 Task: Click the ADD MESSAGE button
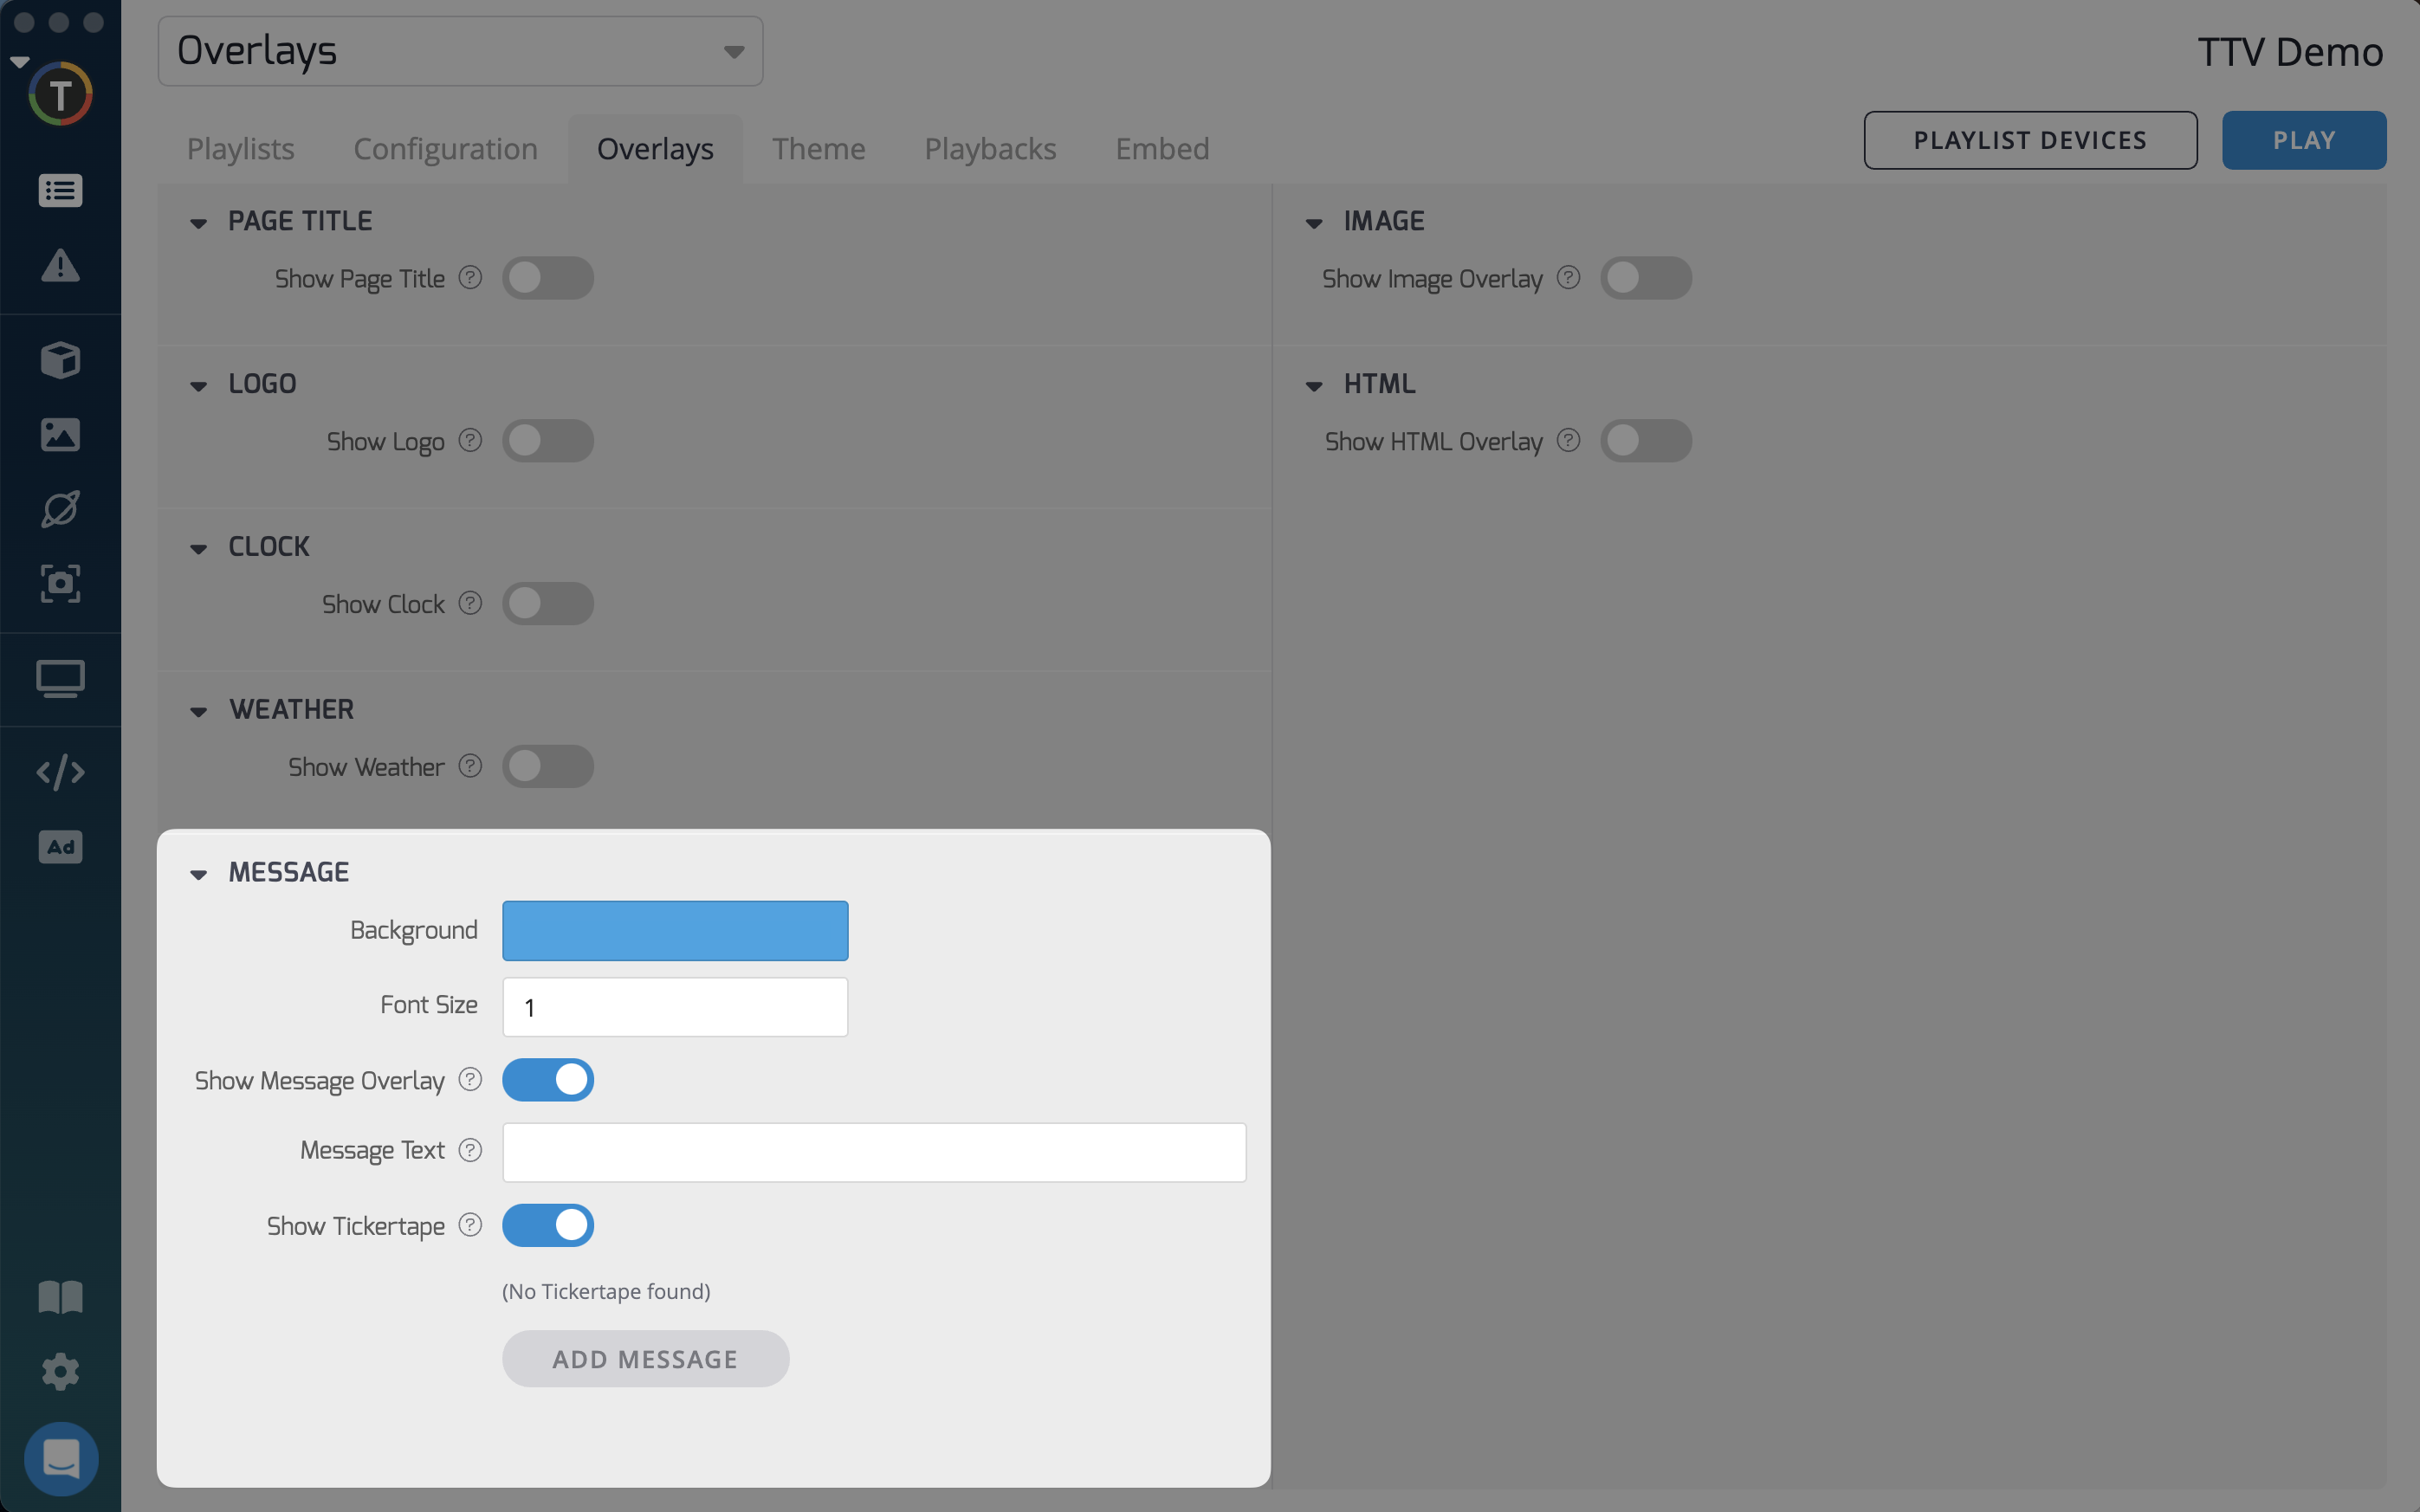(x=645, y=1359)
